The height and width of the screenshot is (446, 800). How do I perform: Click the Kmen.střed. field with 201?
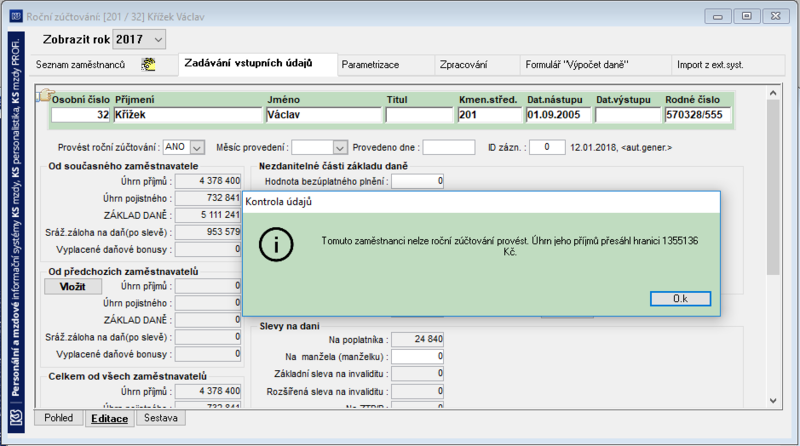[490, 115]
